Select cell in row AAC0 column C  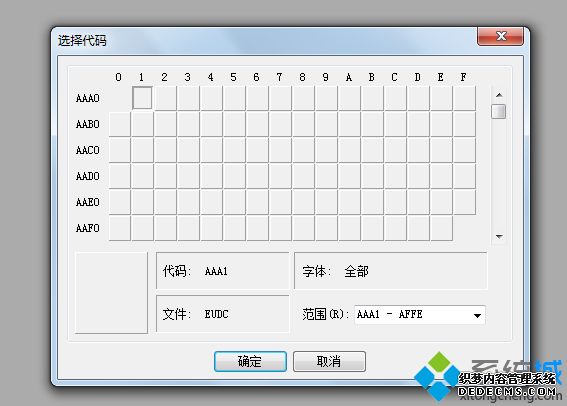click(x=395, y=150)
